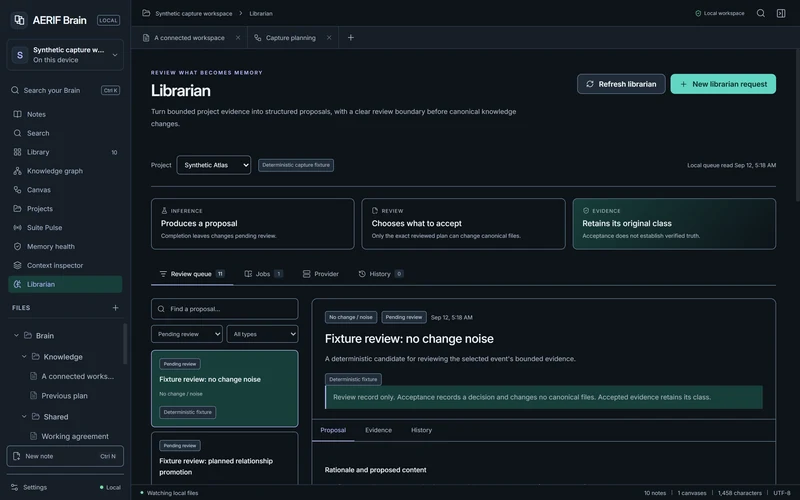The height and width of the screenshot is (500, 800).
Task: Click 'Search your Brain' box
Action: (65, 90)
